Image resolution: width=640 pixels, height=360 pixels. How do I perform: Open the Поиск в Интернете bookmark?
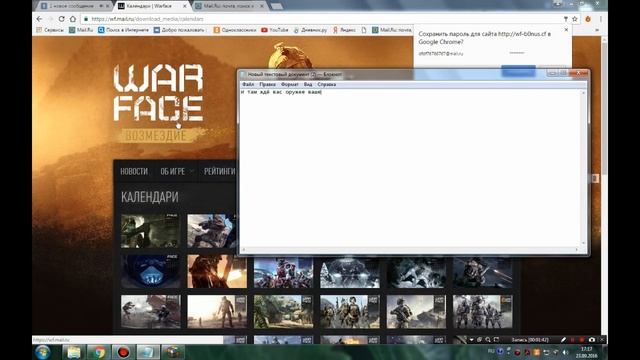[x=123, y=30]
